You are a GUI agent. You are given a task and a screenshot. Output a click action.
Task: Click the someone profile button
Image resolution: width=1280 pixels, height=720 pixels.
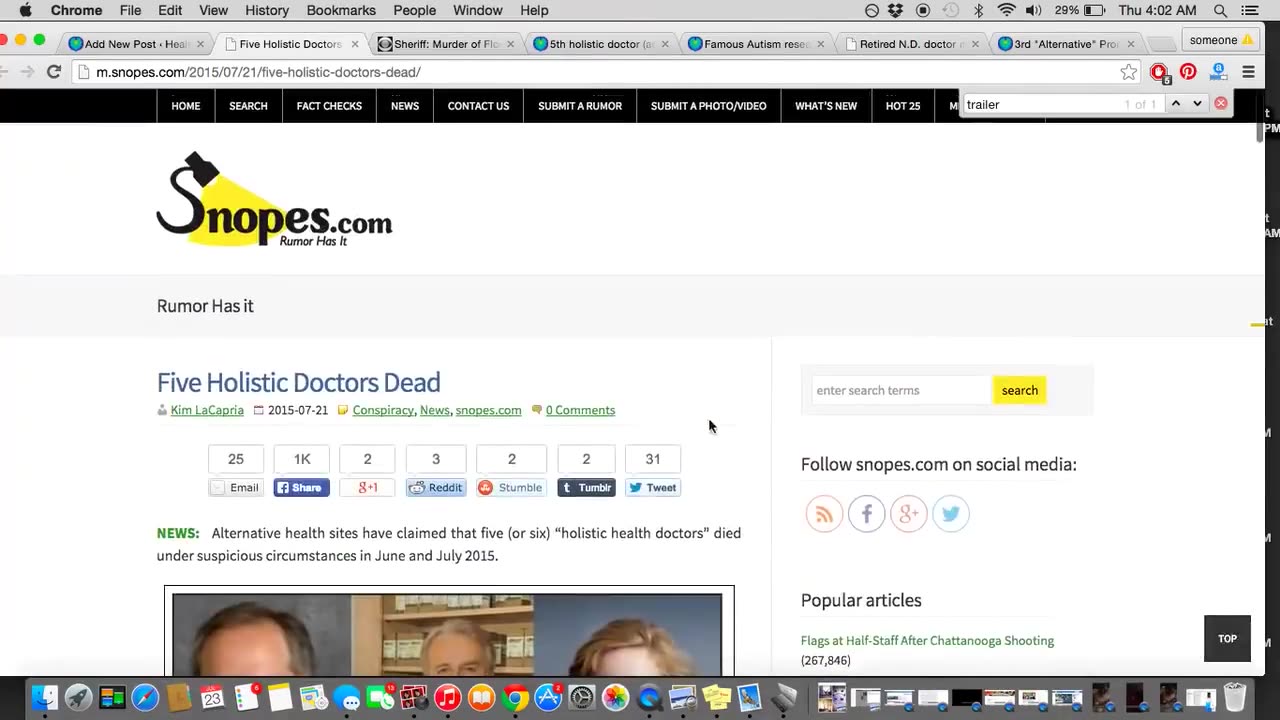click(x=1220, y=40)
